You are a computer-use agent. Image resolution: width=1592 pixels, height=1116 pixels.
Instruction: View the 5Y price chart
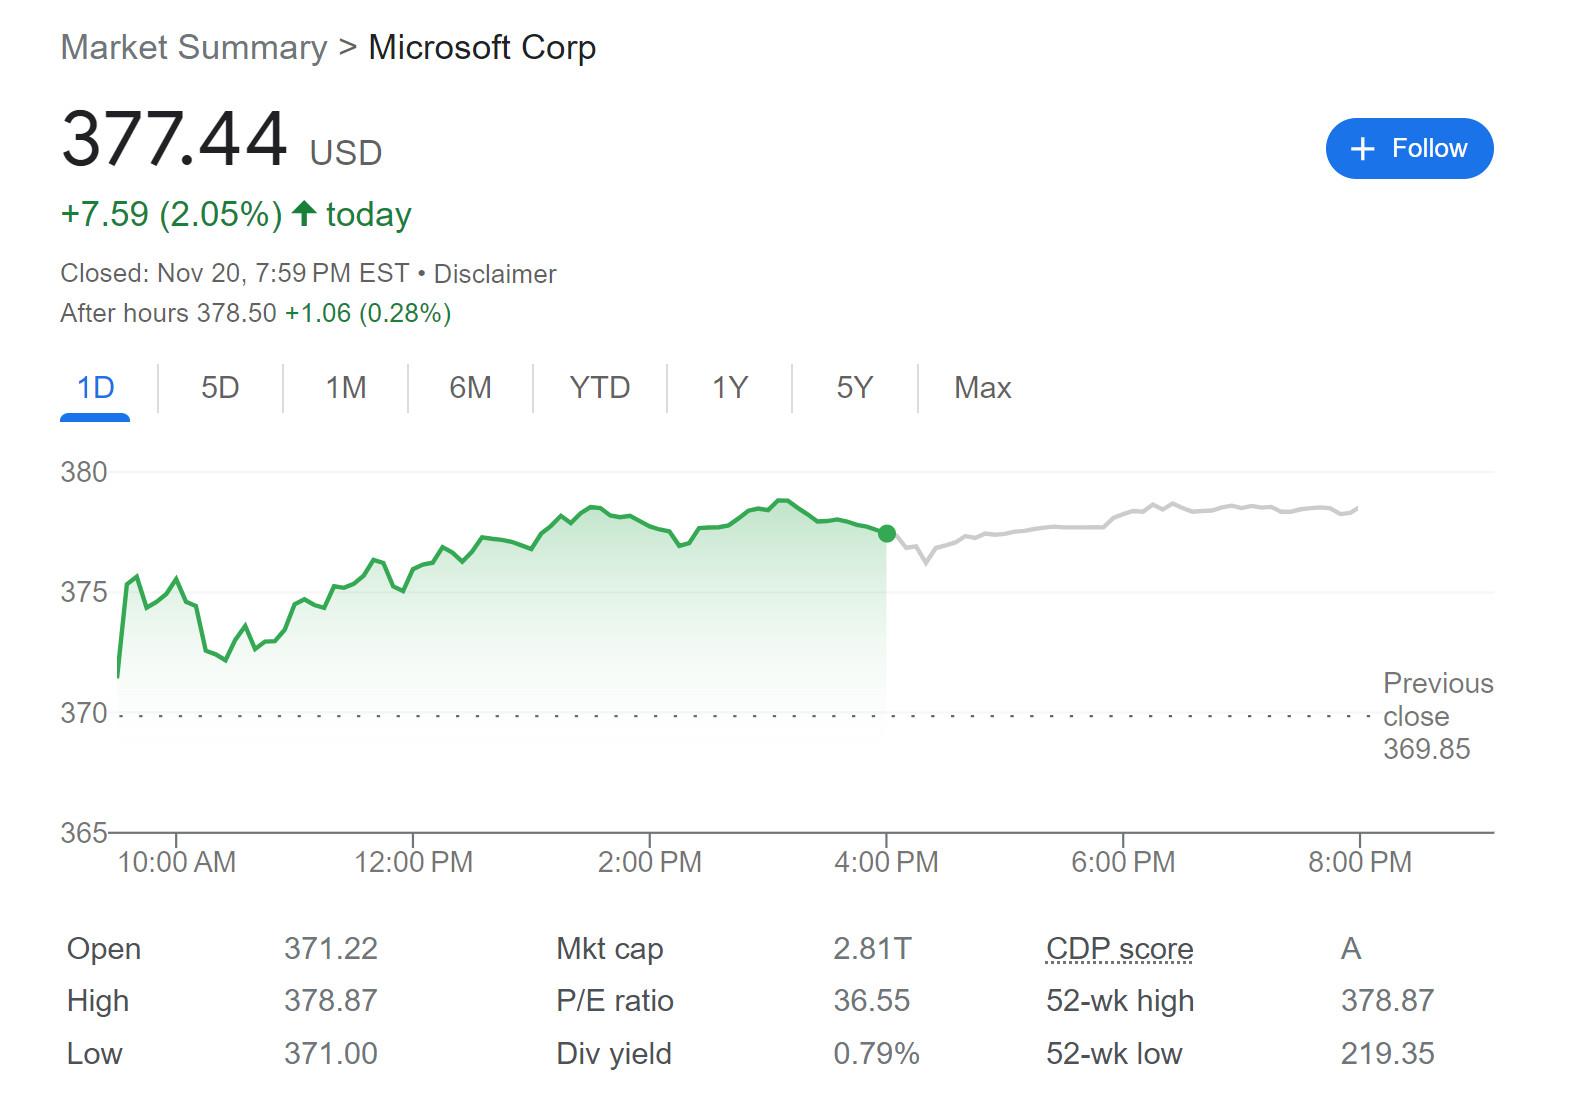coord(855,388)
